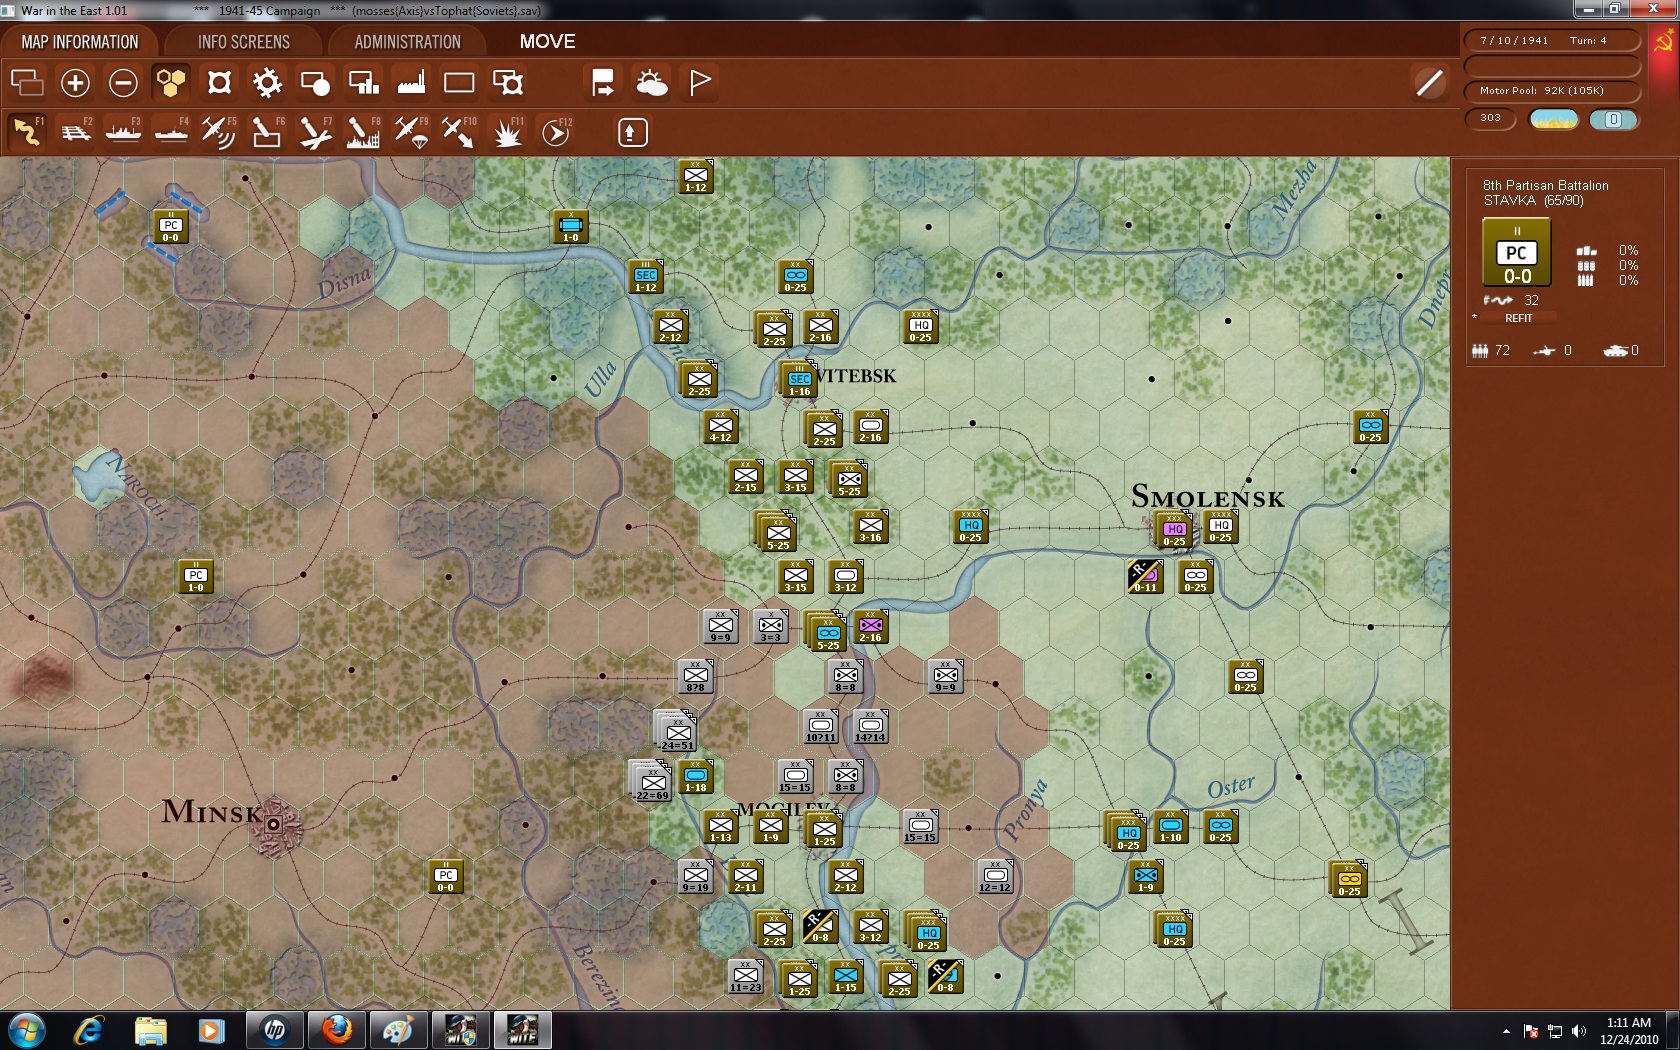
Task: Click the Soviet hammer and sickle flag
Action: [1664, 42]
